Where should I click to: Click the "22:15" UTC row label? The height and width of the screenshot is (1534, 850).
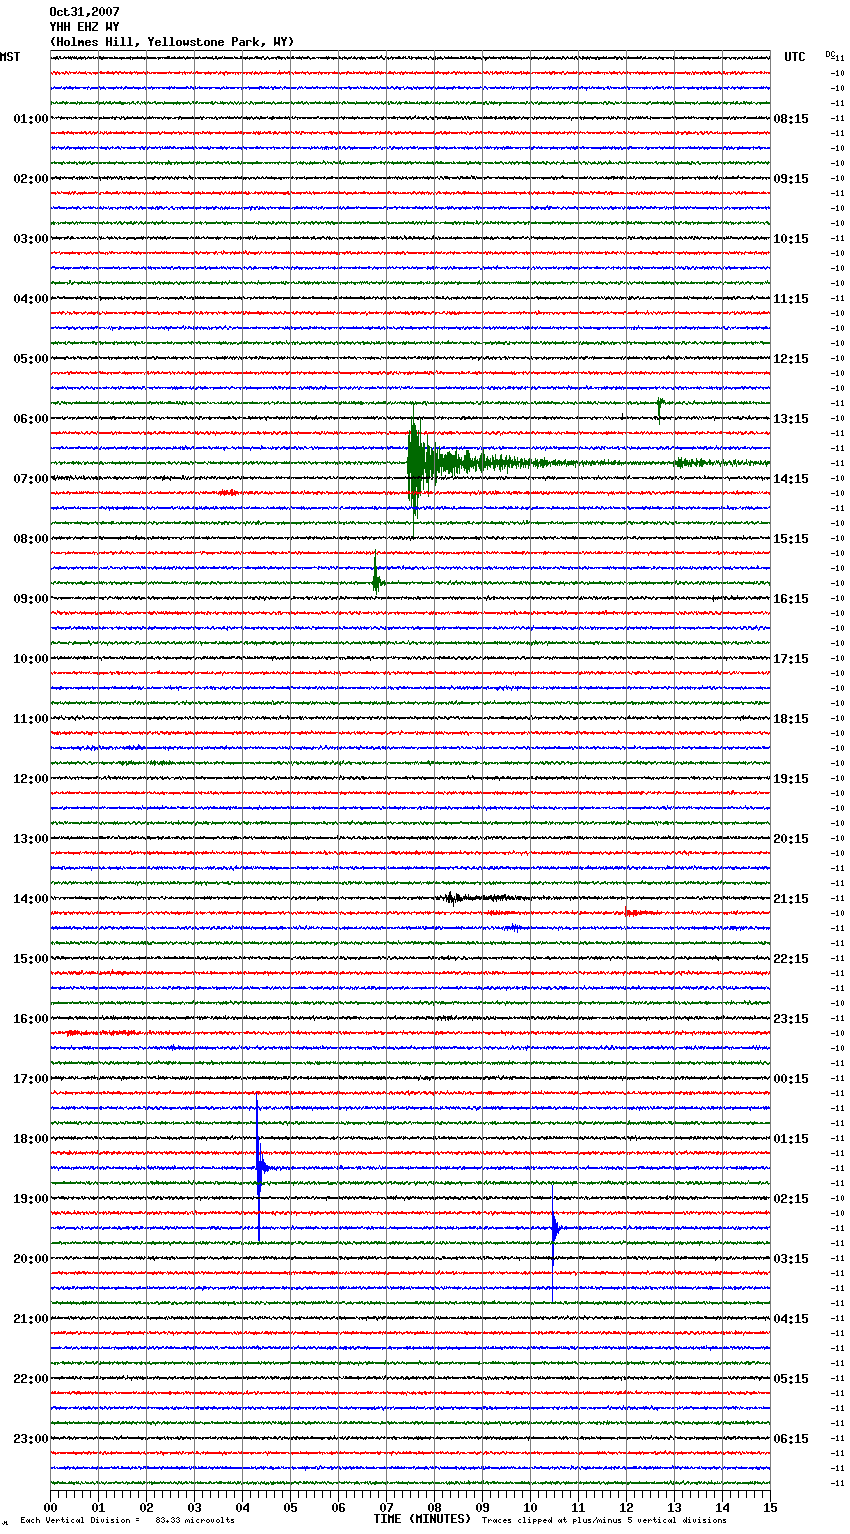click(x=791, y=959)
